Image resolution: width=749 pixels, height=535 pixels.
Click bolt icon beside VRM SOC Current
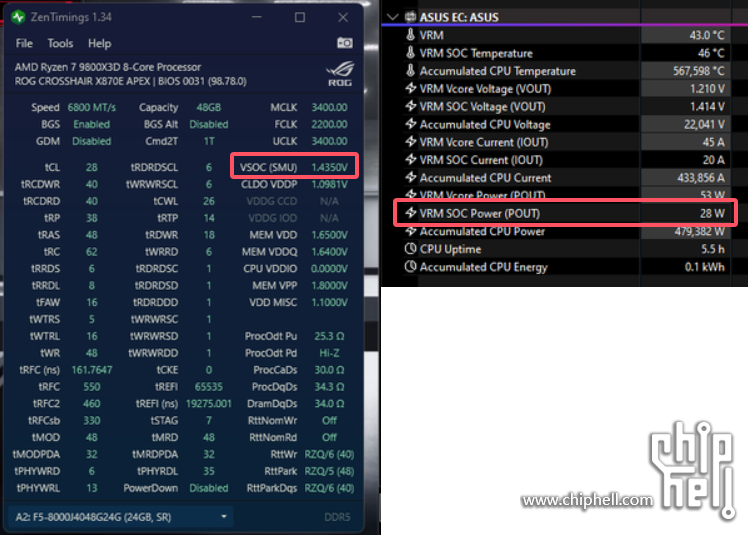(410, 160)
